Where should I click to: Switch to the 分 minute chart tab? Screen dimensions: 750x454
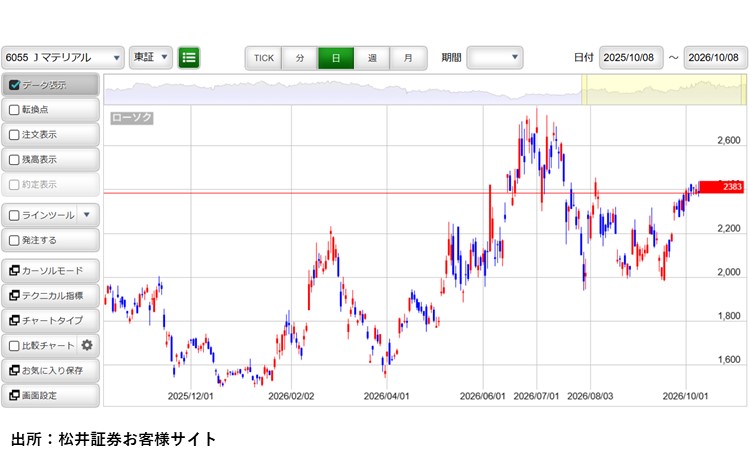(x=300, y=58)
